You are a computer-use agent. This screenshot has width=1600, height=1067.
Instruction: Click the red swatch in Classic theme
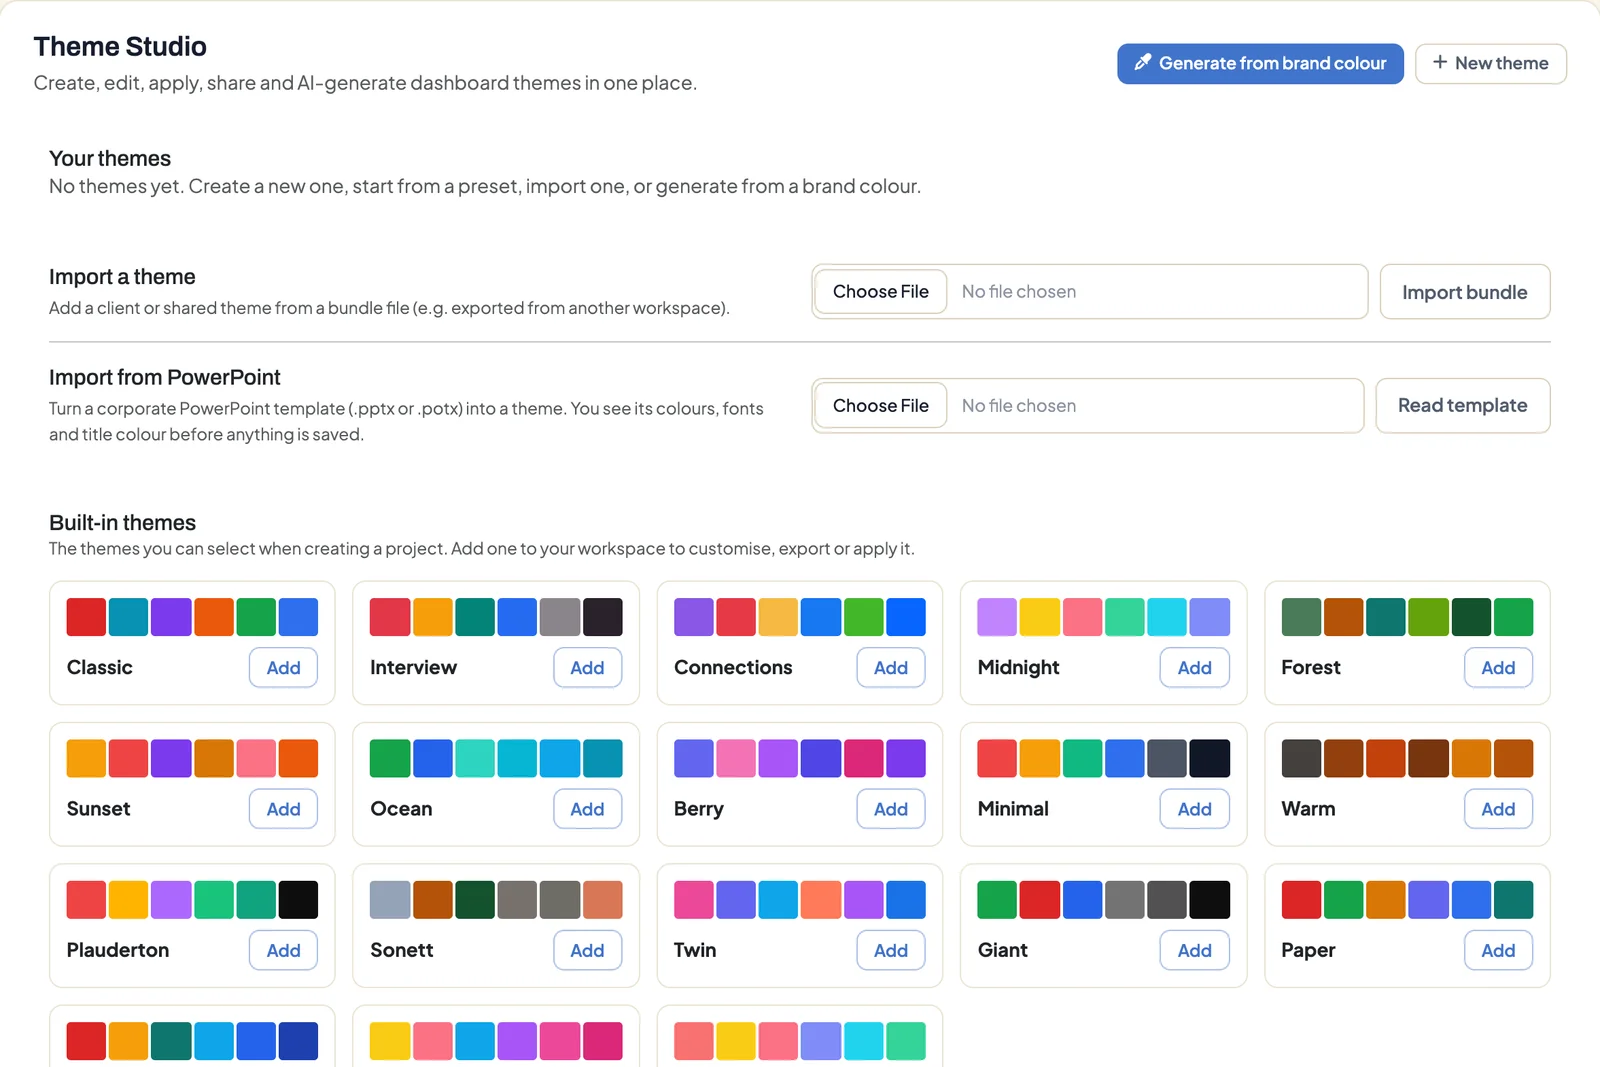tap(86, 617)
